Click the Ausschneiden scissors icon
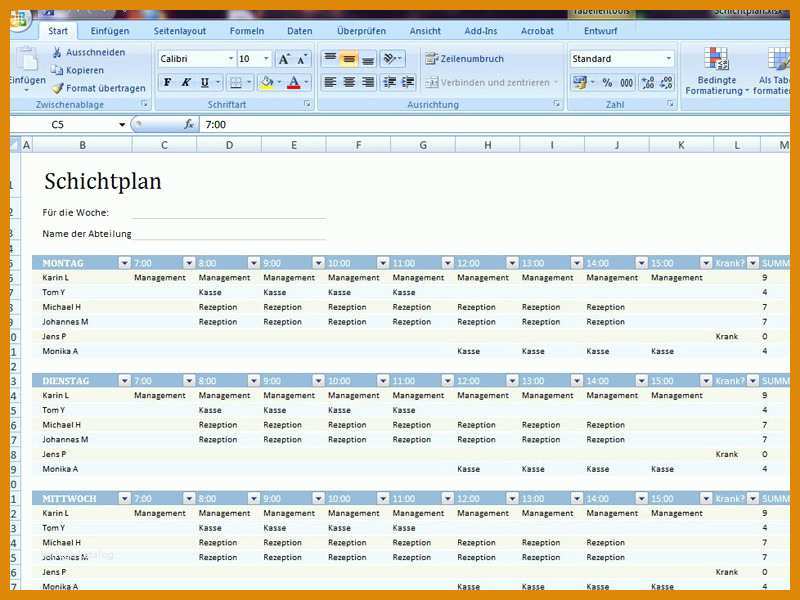This screenshot has height=600, width=800. (x=57, y=52)
